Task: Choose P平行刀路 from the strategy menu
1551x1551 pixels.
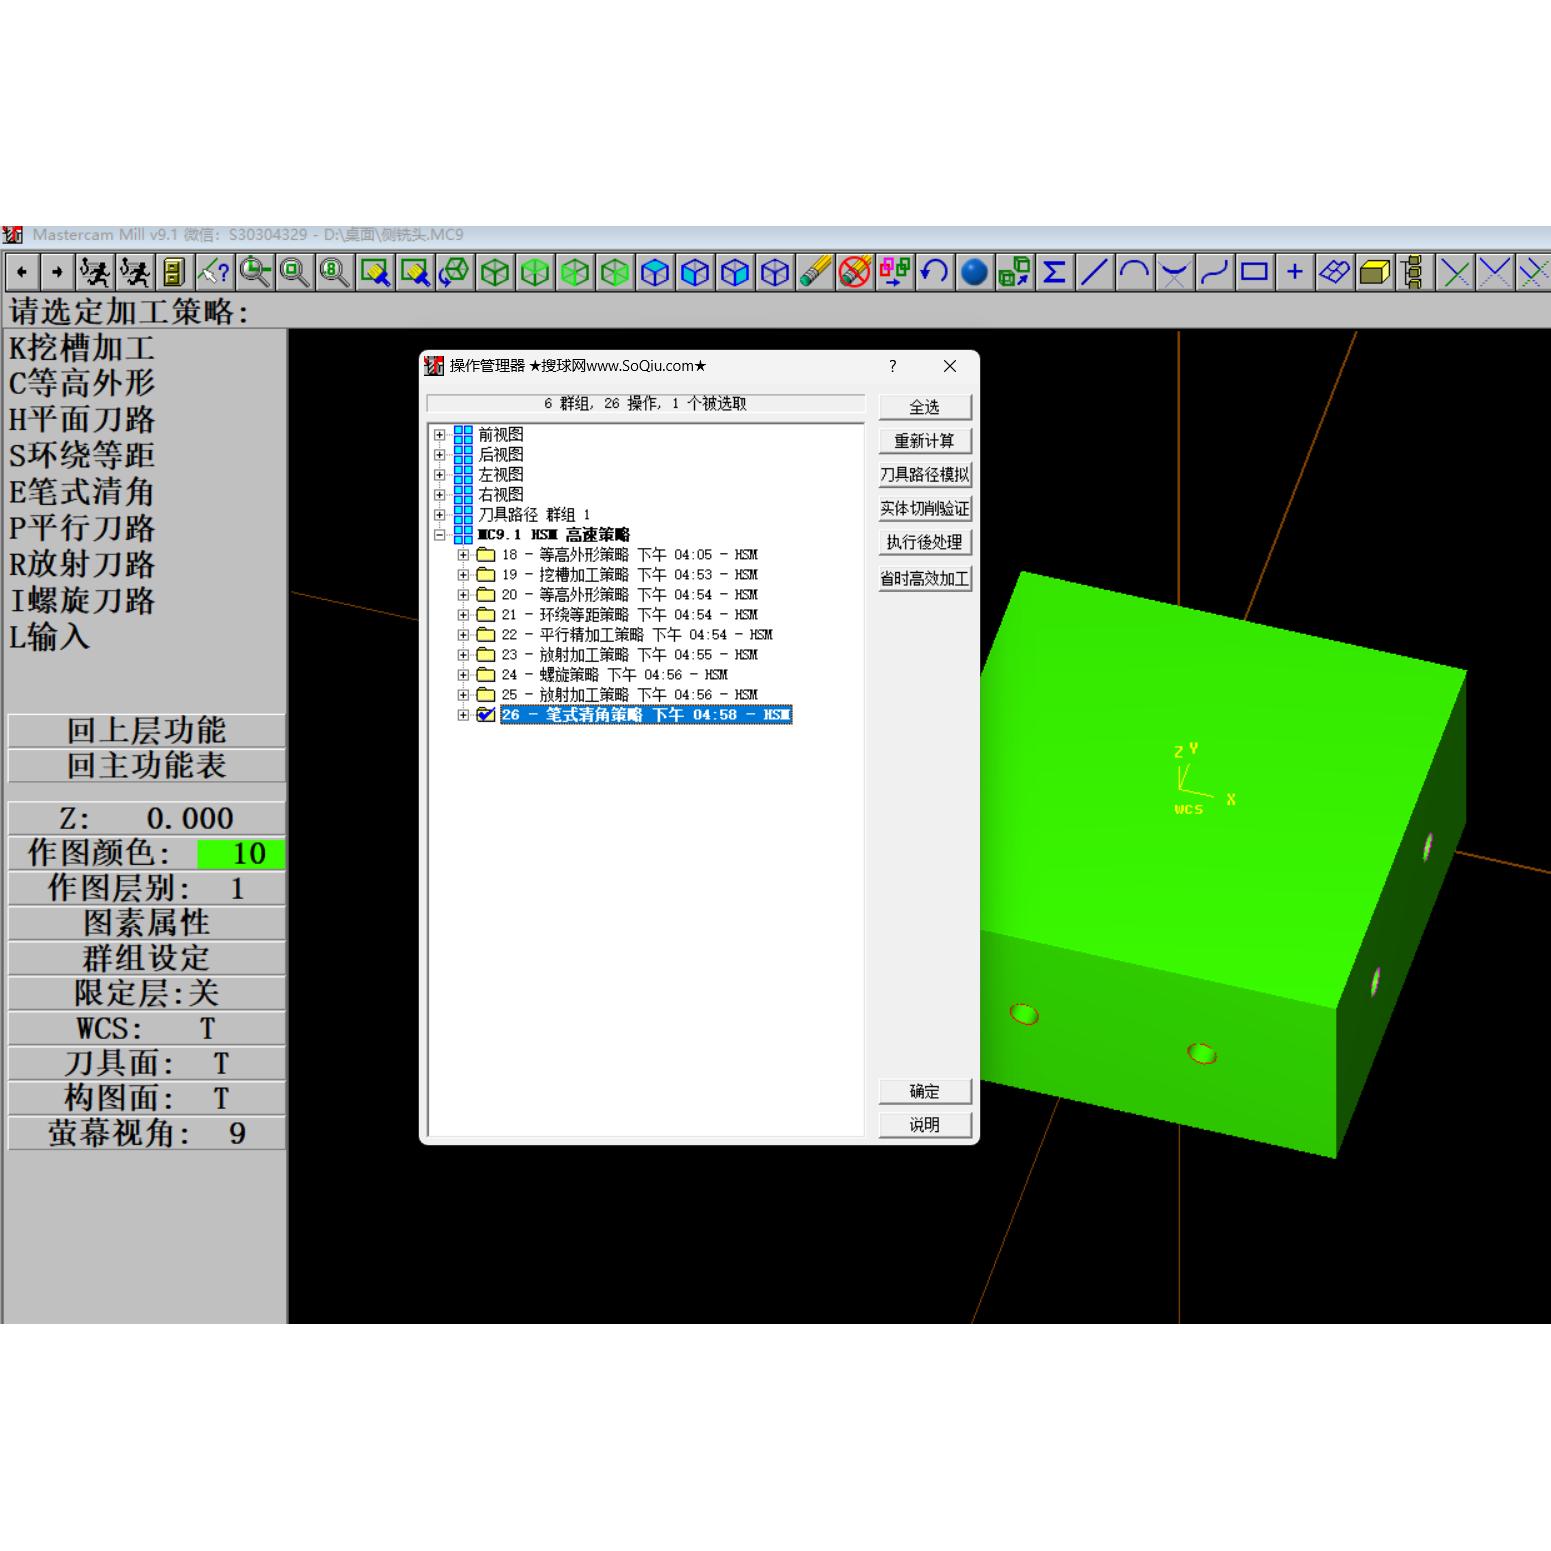Action: (82, 528)
